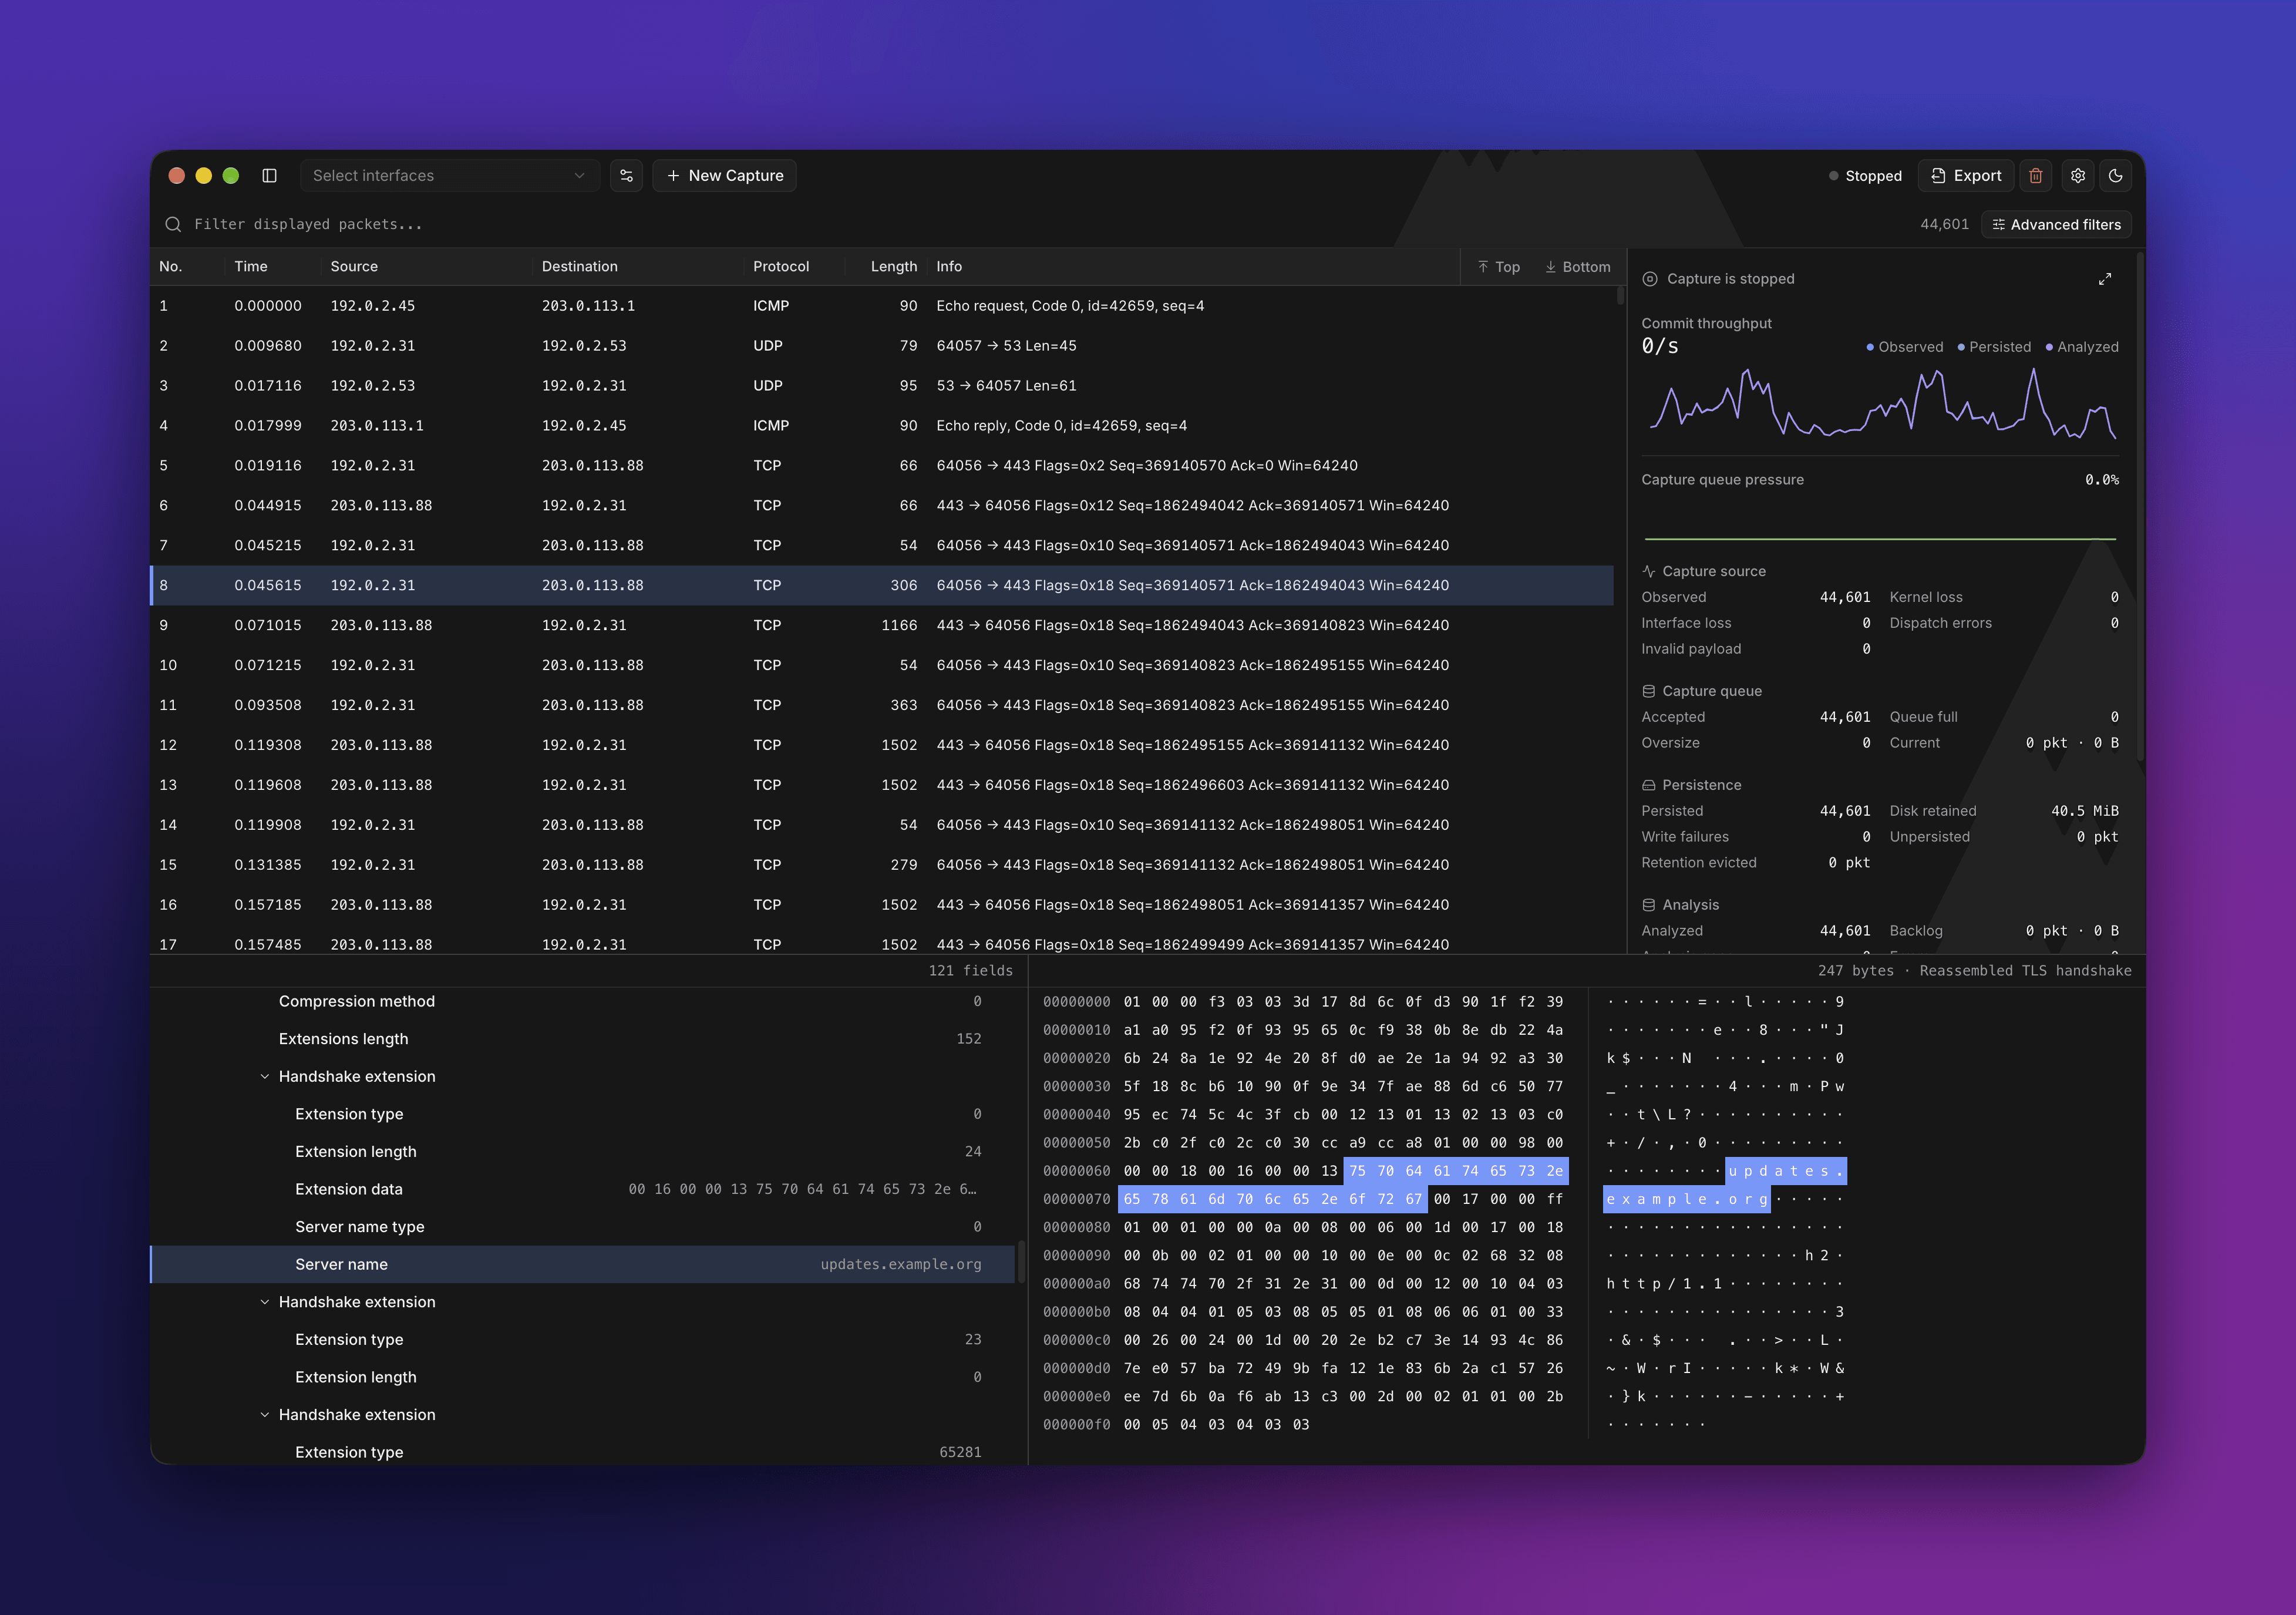The height and width of the screenshot is (1615, 2296).
Task: Collapse the Handshake extension above type 23
Action: tap(264, 1302)
